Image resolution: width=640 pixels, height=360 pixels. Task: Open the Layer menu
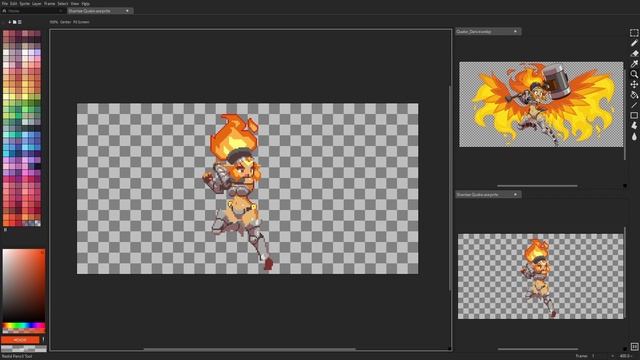(37, 4)
